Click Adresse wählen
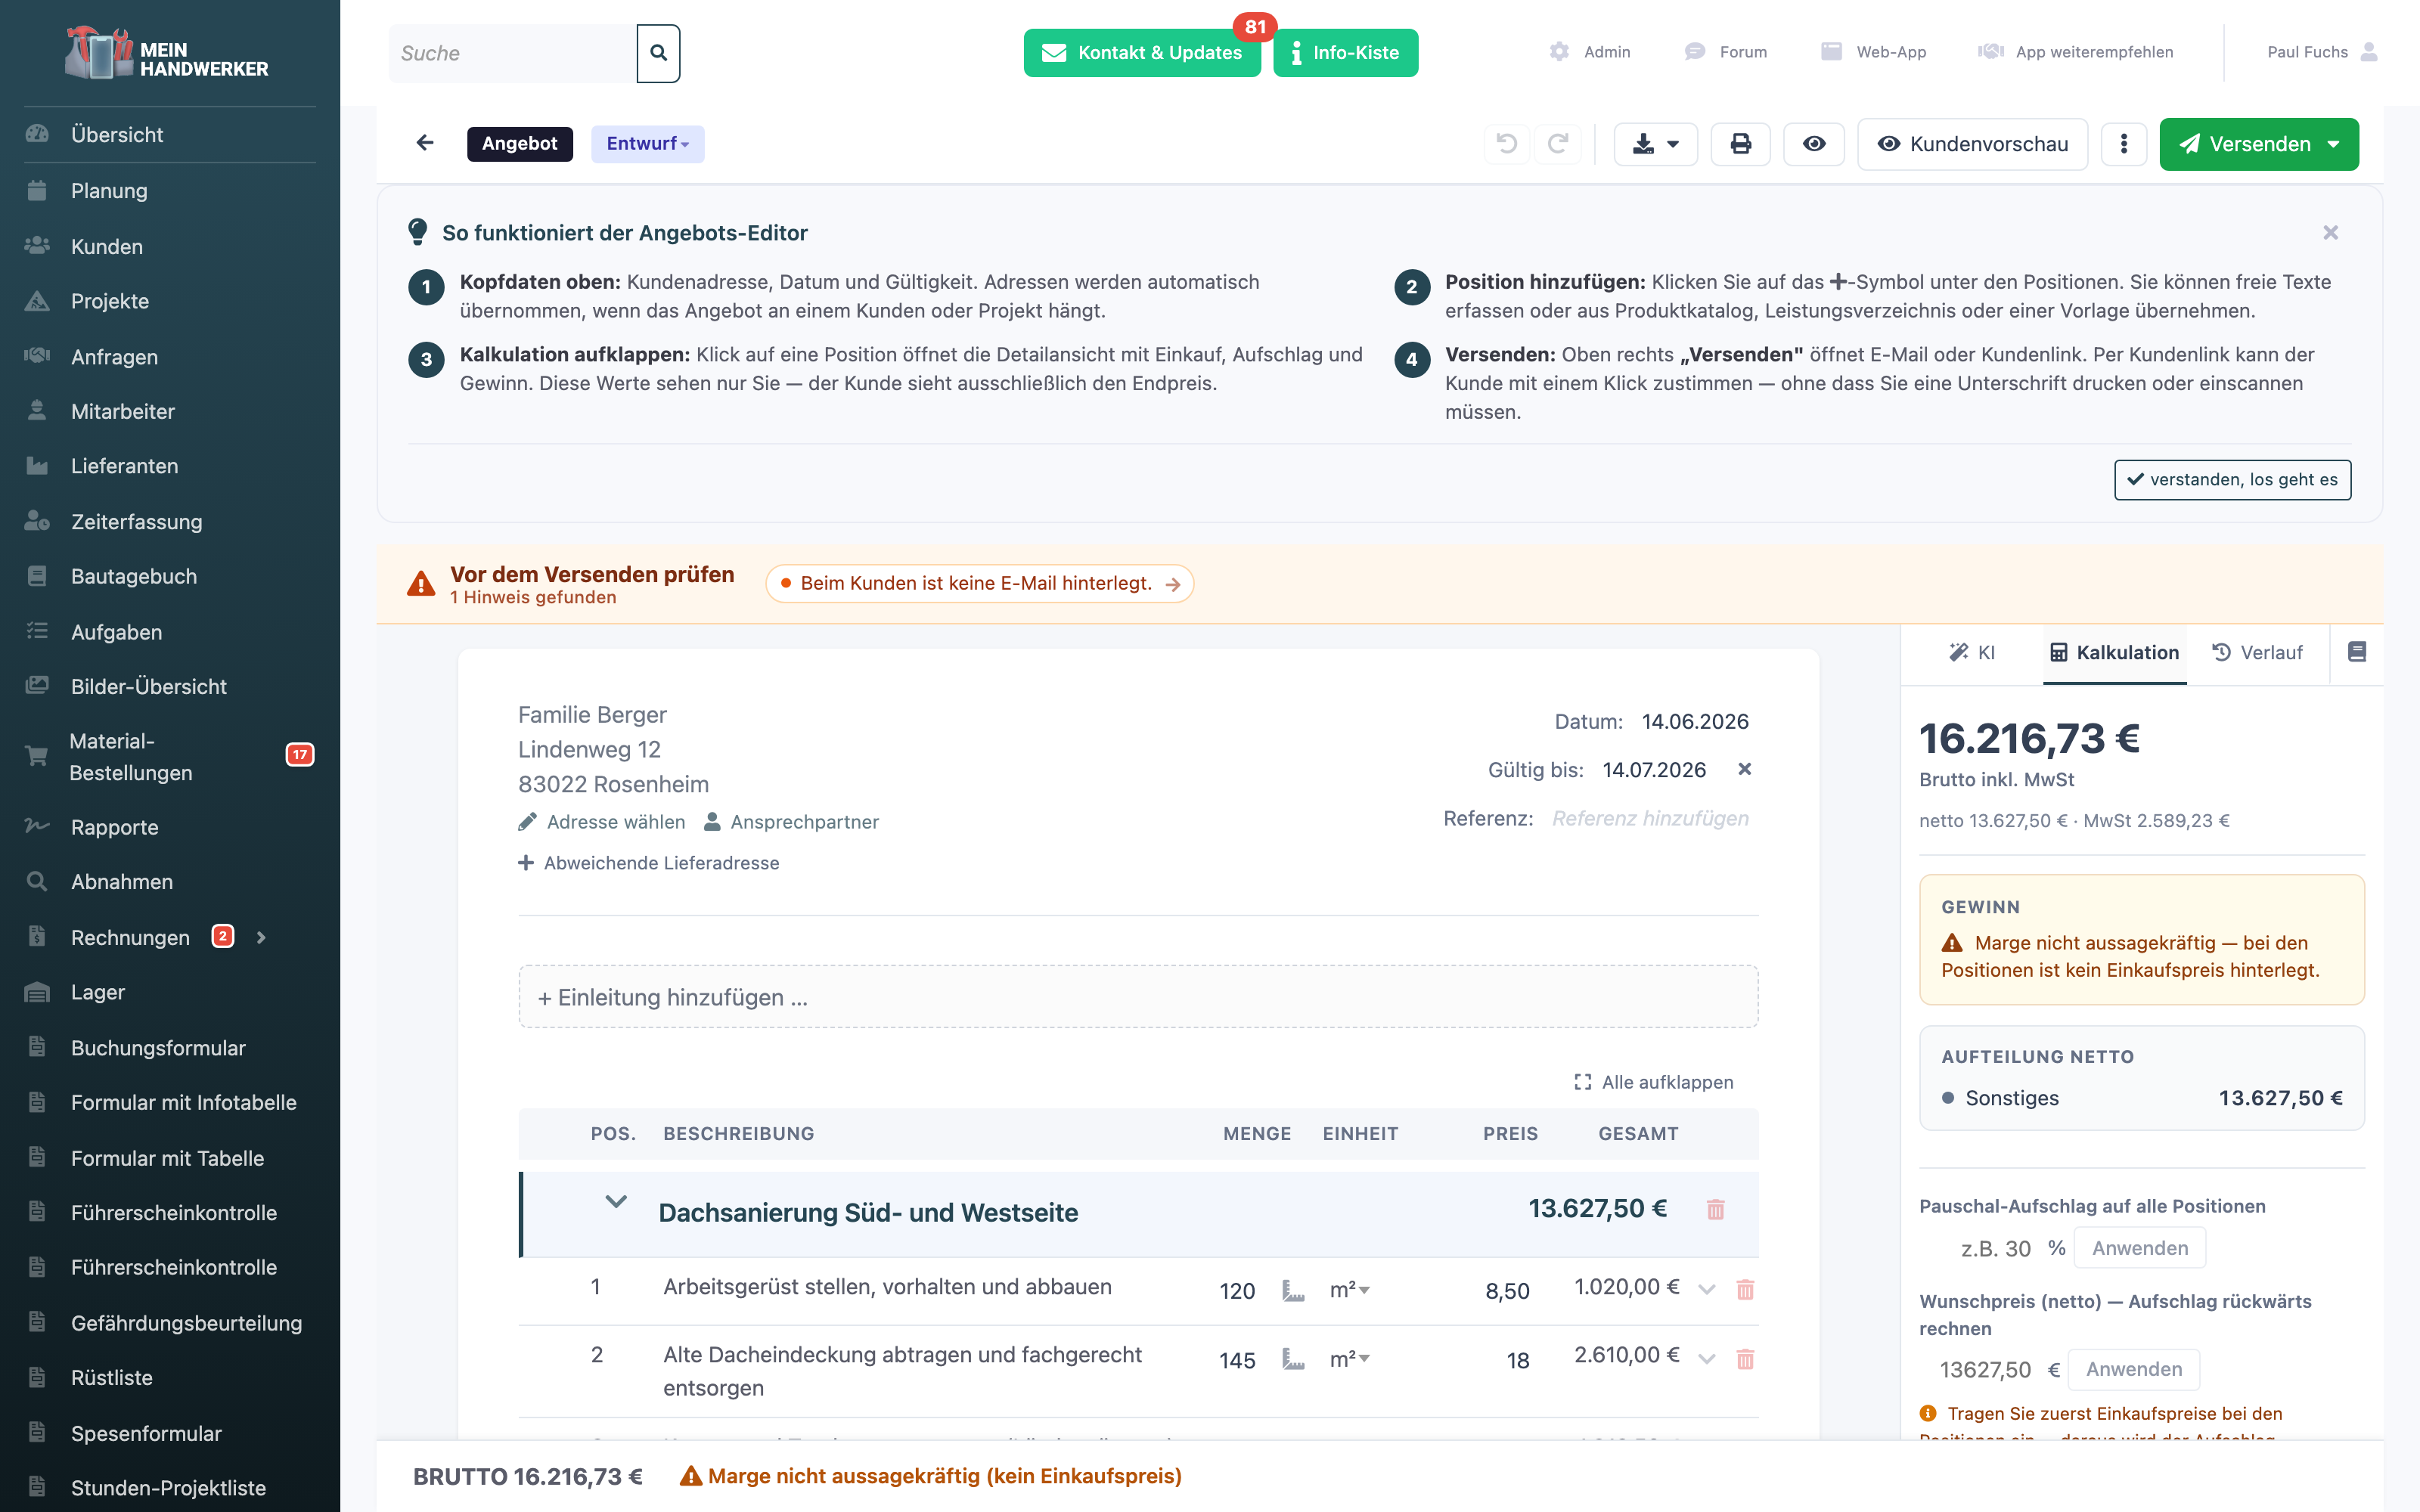The width and height of the screenshot is (2420, 1512). coord(601,822)
